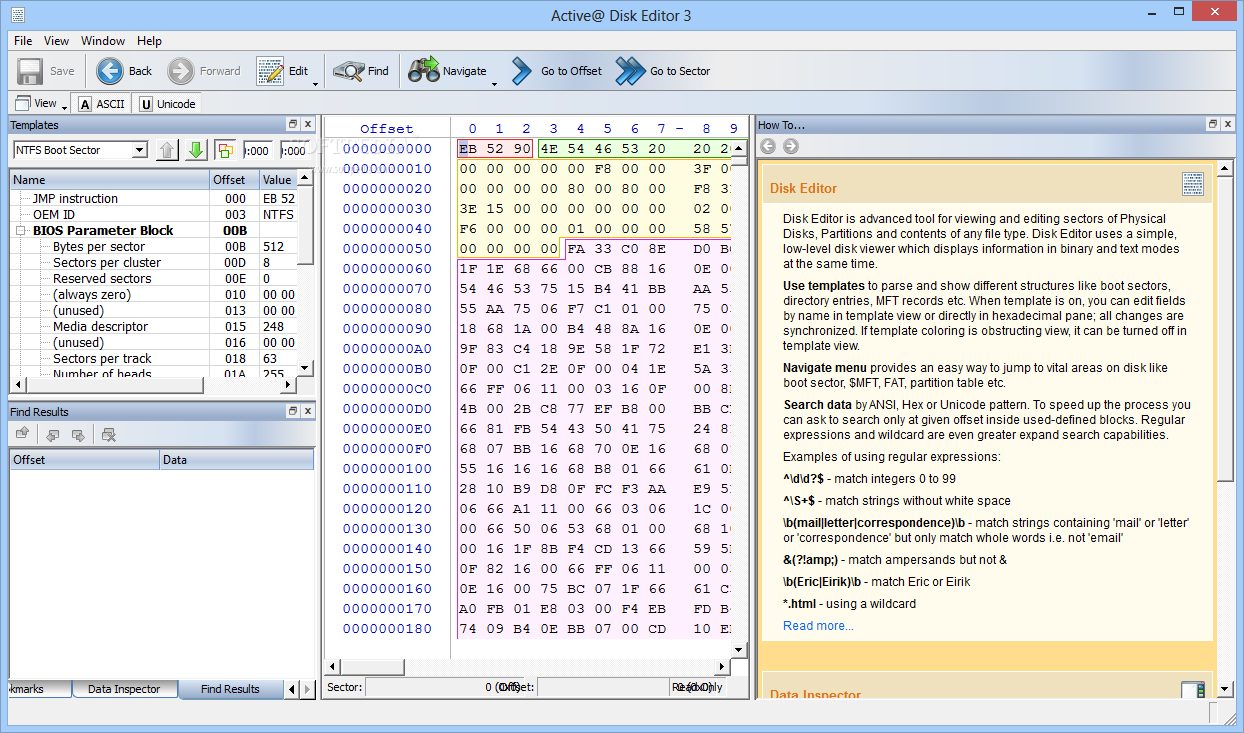Collapse the BIOS Parameter Block node
This screenshot has width=1244, height=733.
(x=22, y=231)
